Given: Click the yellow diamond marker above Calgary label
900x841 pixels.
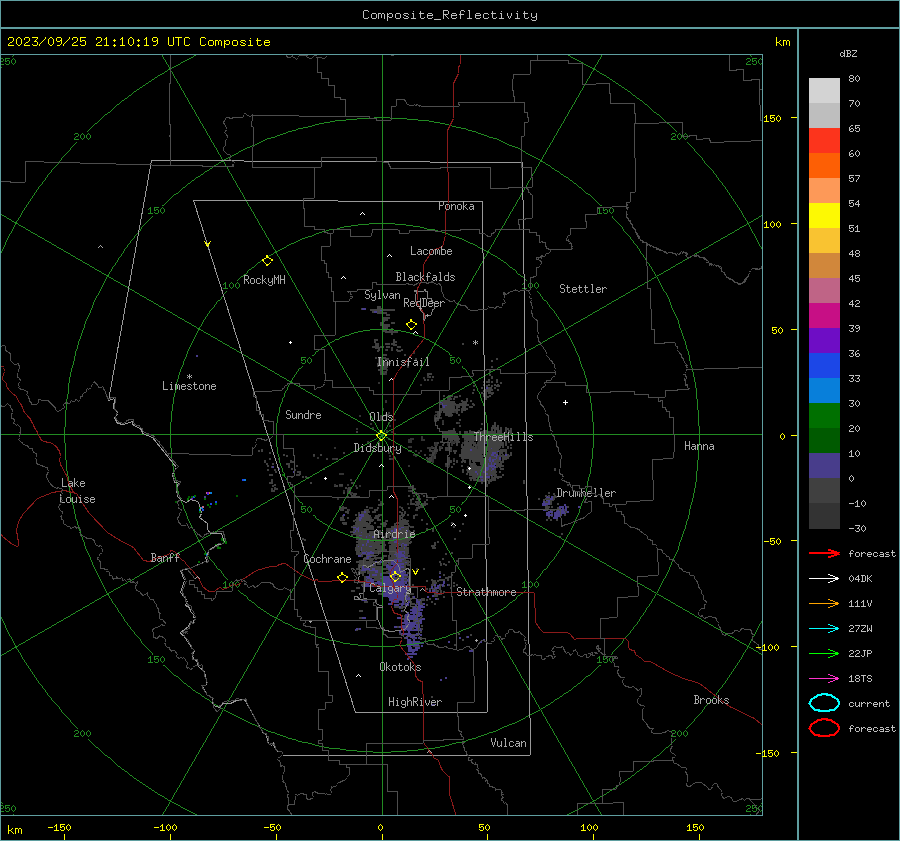Looking at the screenshot, I should [x=395, y=576].
